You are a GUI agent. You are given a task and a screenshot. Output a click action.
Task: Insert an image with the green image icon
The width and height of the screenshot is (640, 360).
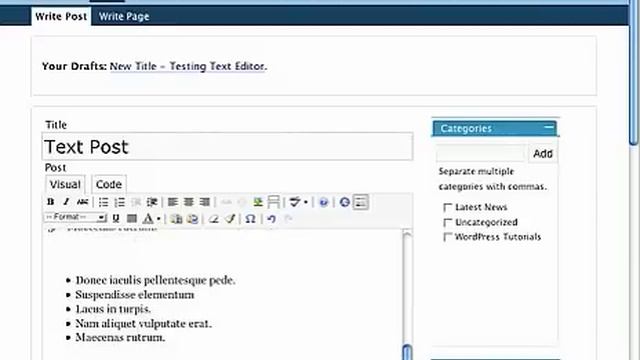pyautogui.click(x=258, y=202)
